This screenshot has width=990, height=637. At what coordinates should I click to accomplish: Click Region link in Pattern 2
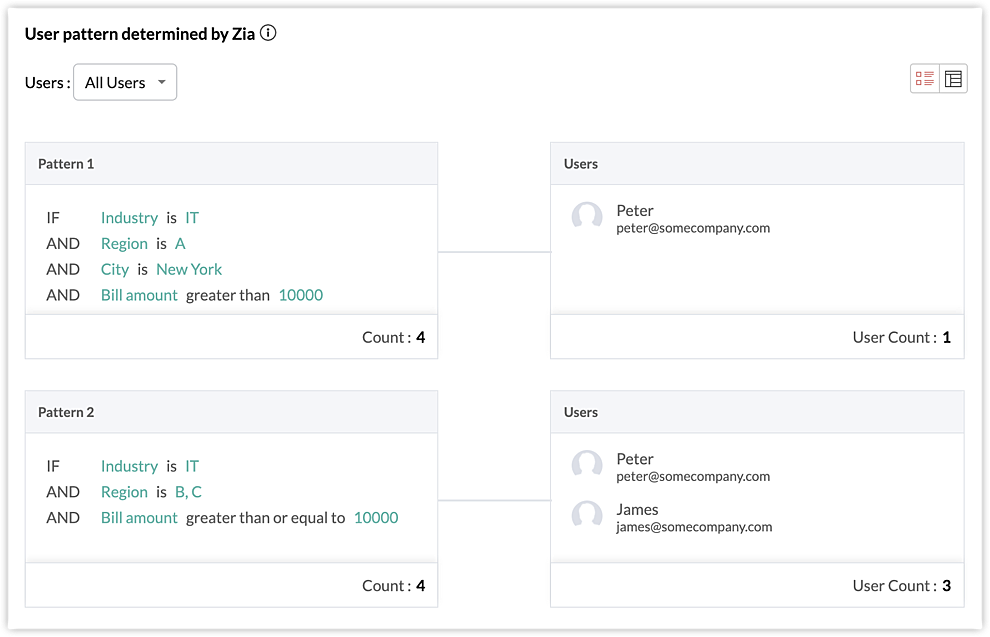pos(124,492)
